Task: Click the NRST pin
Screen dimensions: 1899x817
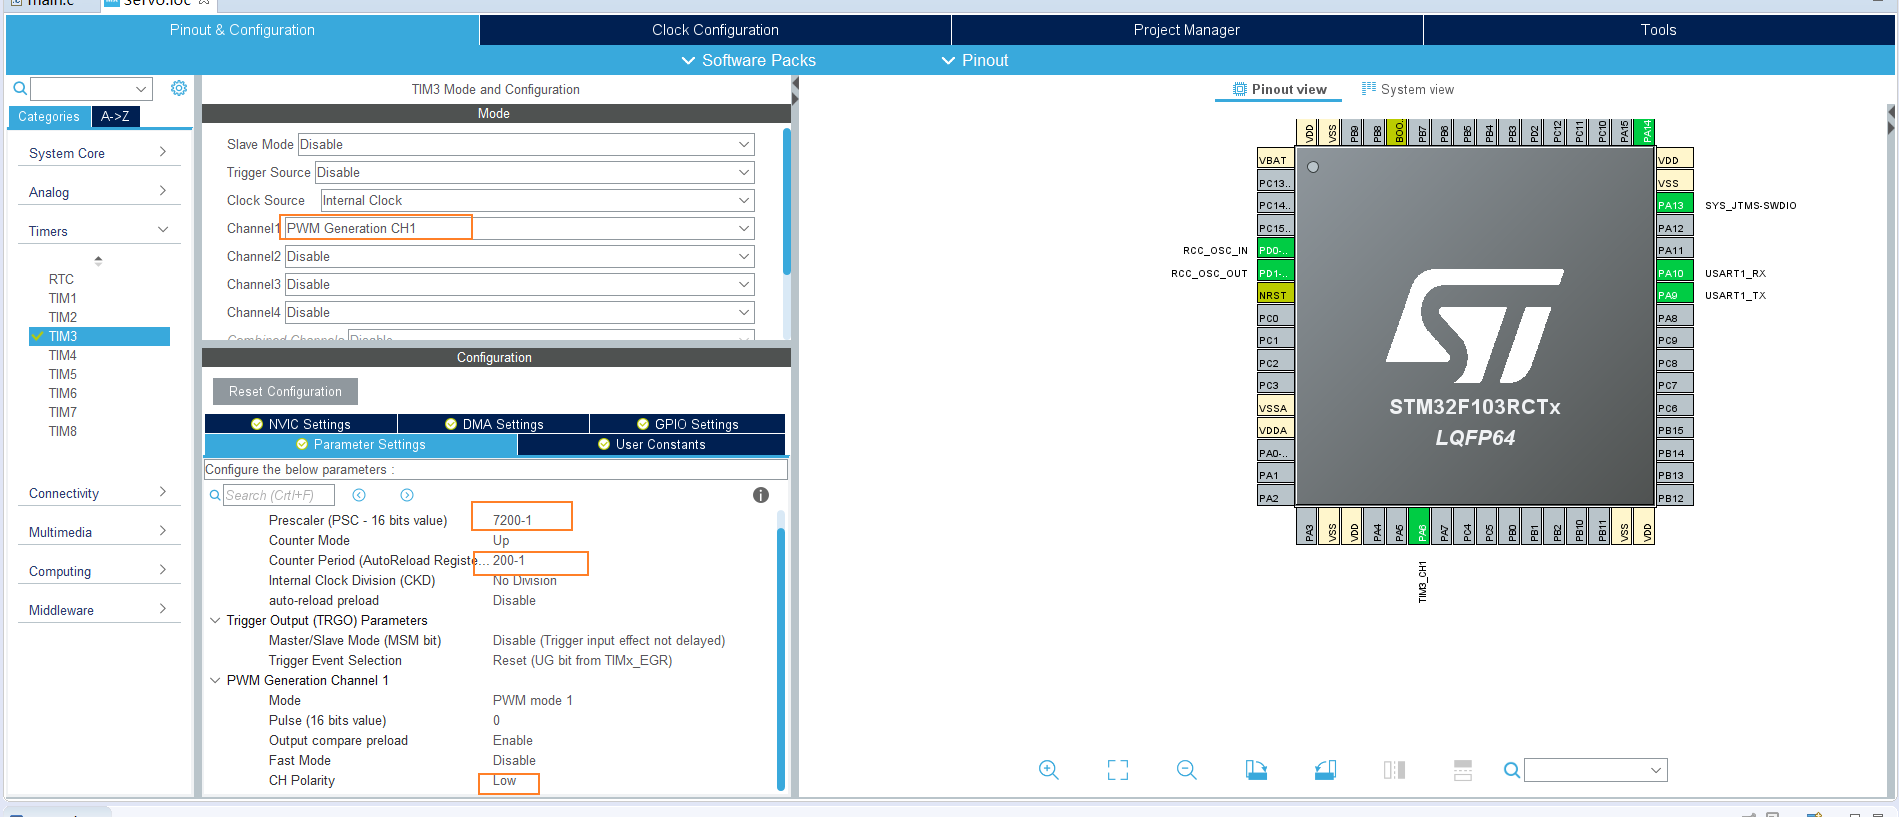Action: pyautogui.click(x=1275, y=295)
